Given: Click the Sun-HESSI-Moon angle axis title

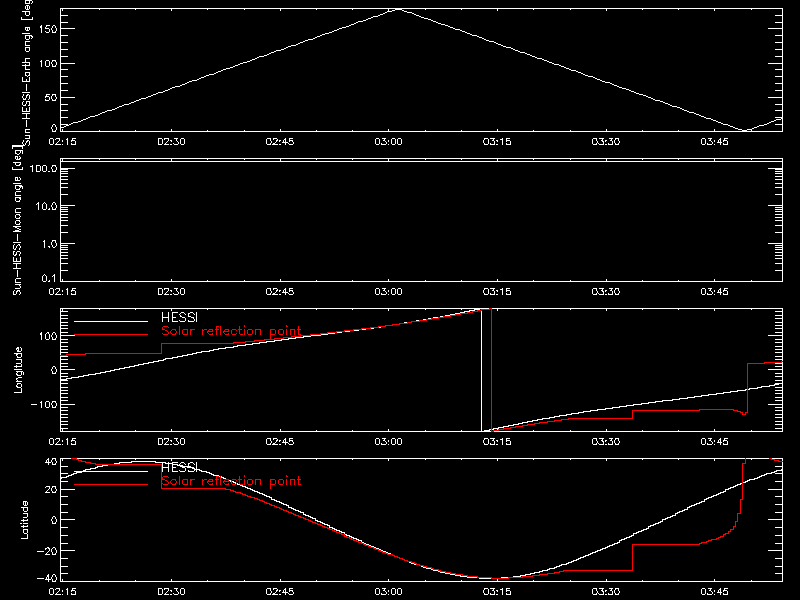Looking at the screenshot, I should click(x=17, y=220).
